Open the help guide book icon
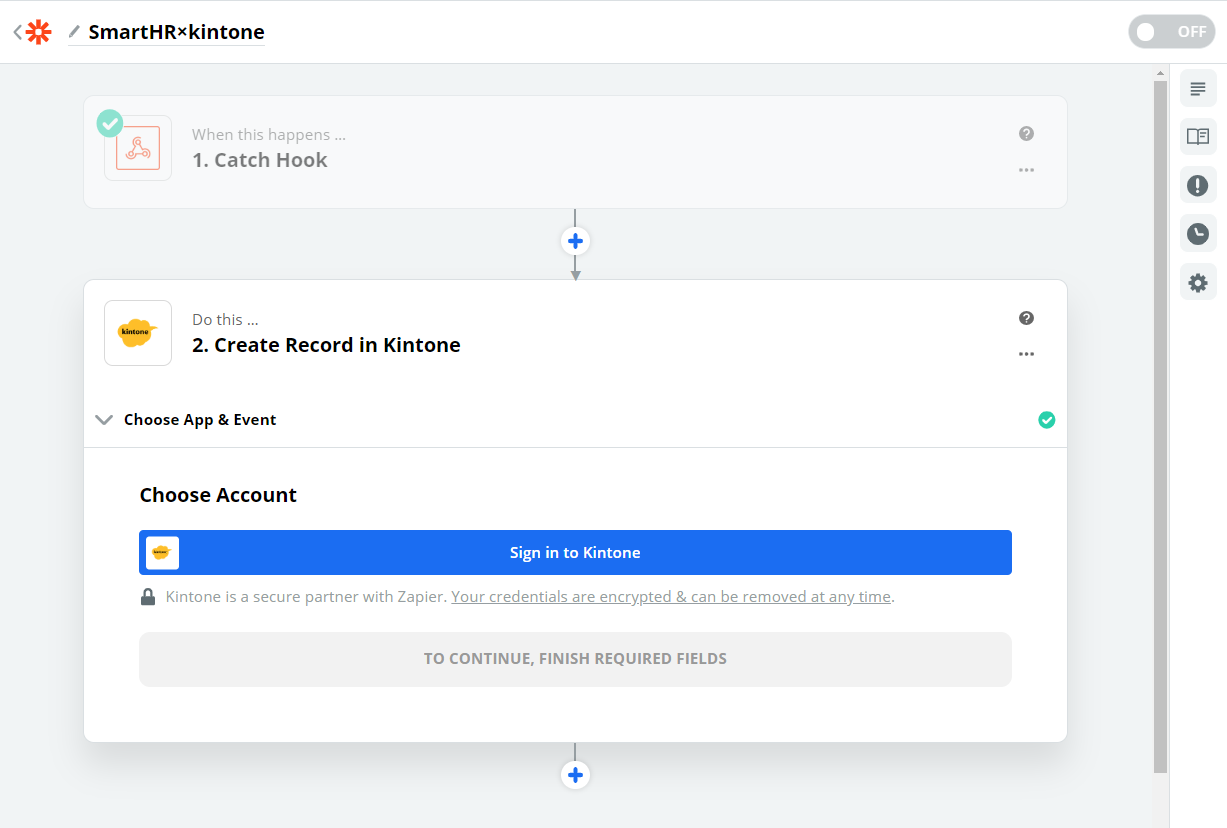This screenshot has width=1227, height=828. coord(1198,136)
